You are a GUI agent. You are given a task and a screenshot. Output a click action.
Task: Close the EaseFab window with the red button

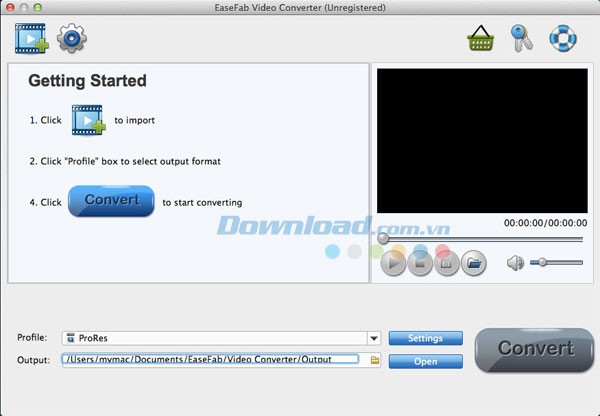(10, 7)
